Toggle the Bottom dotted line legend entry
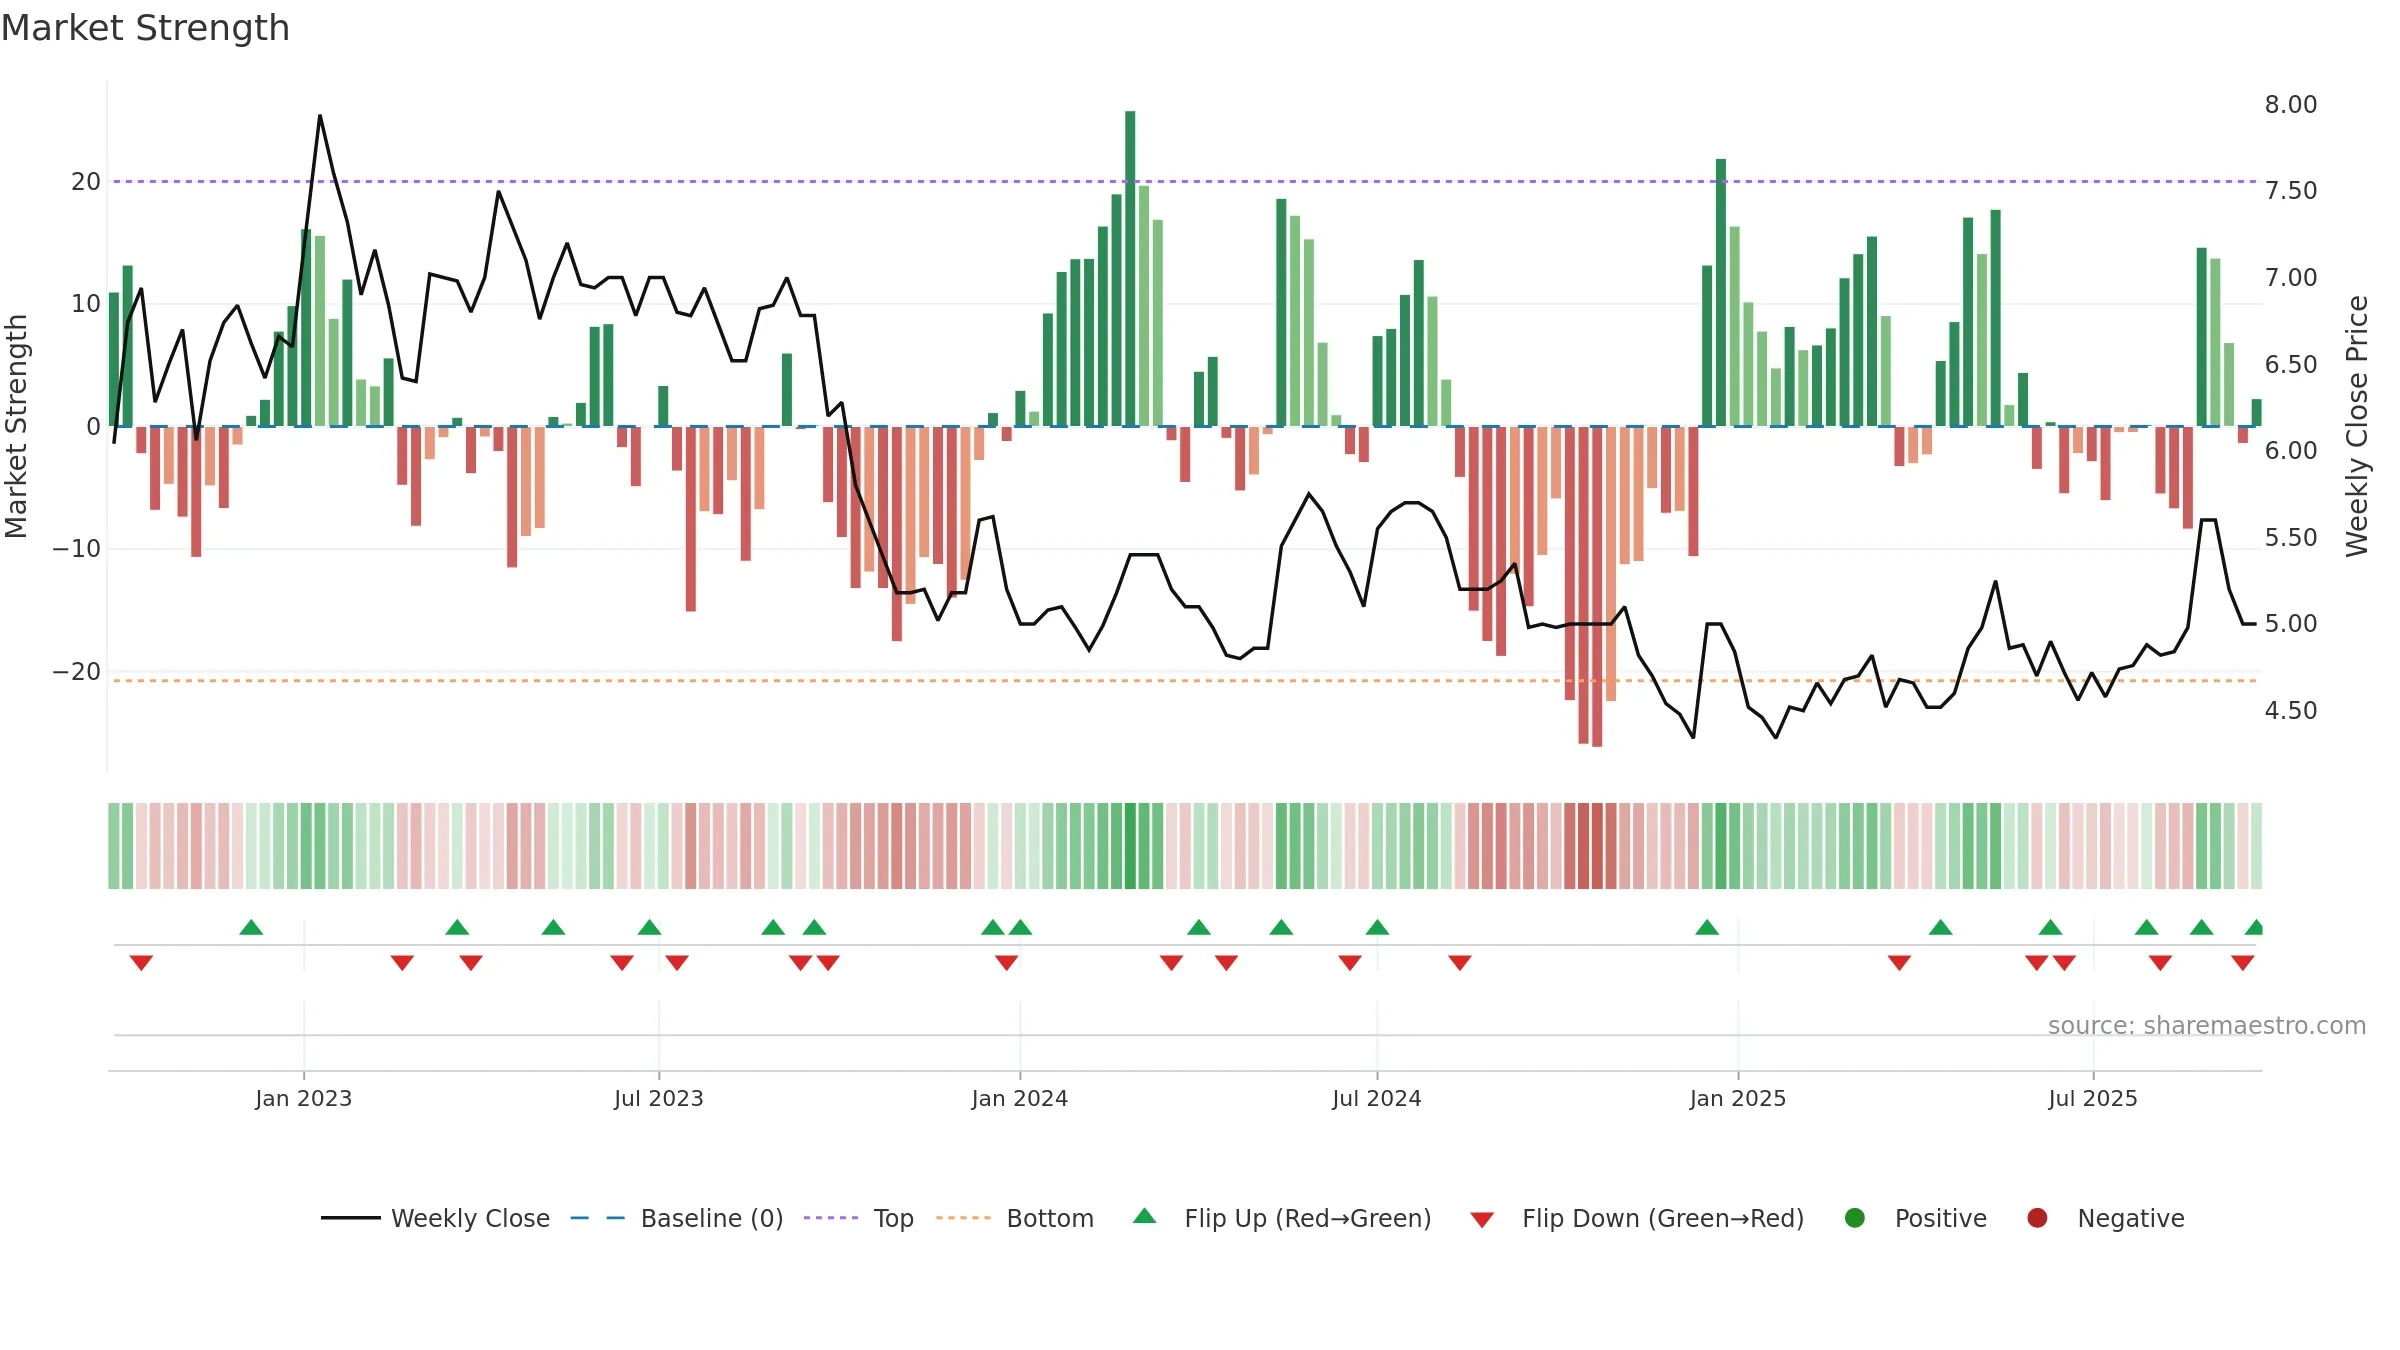 pyautogui.click(x=1015, y=1218)
